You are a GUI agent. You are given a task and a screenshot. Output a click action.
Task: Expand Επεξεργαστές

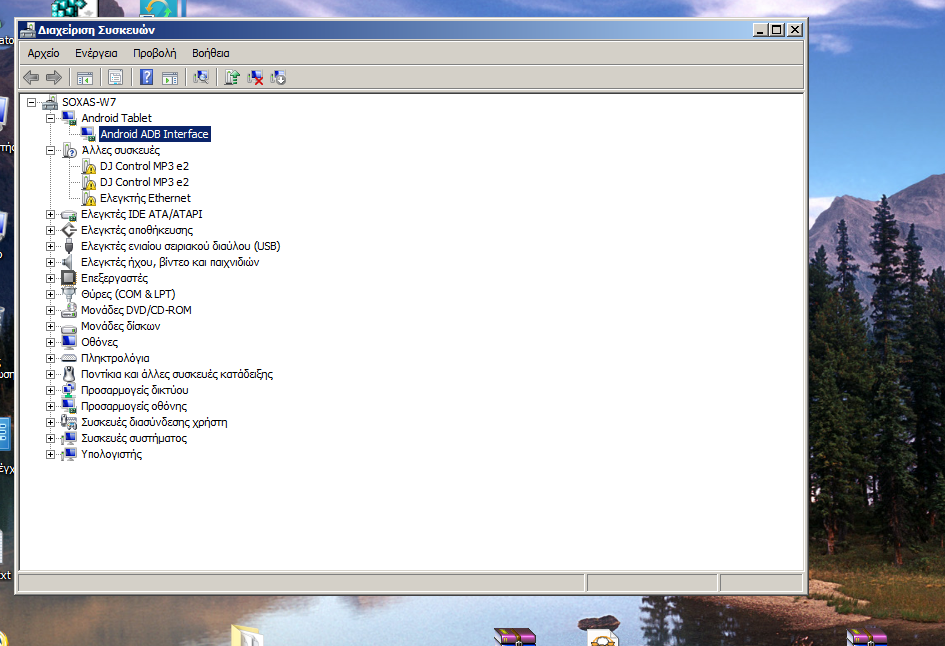(x=51, y=278)
